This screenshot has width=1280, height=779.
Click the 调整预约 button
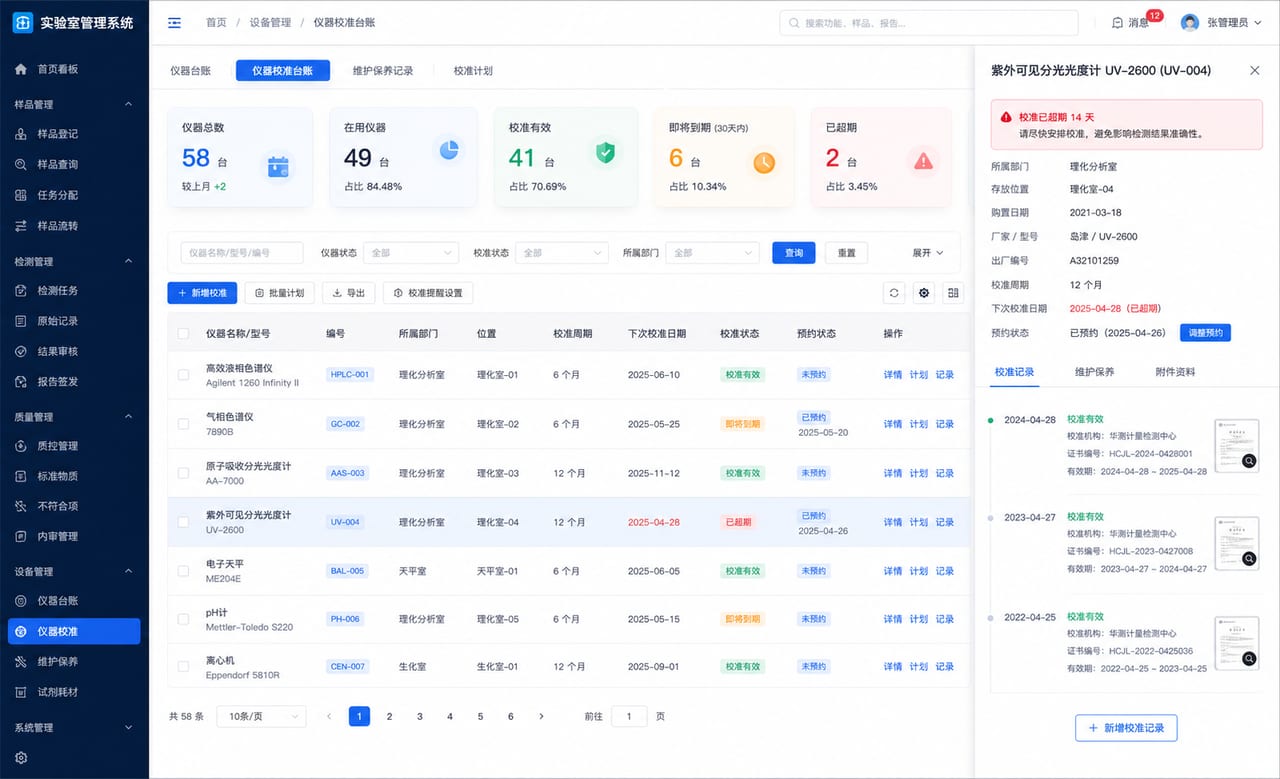[x=1206, y=333]
